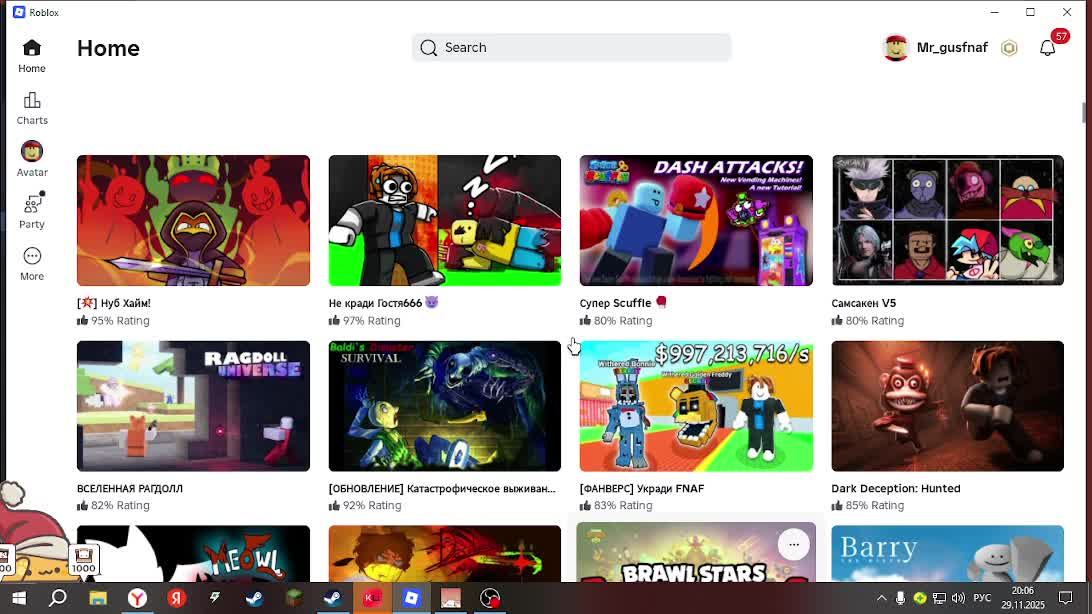1092x614 pixels.
Task: Click the search magnifier icon
Action: [x=428, y=48]
